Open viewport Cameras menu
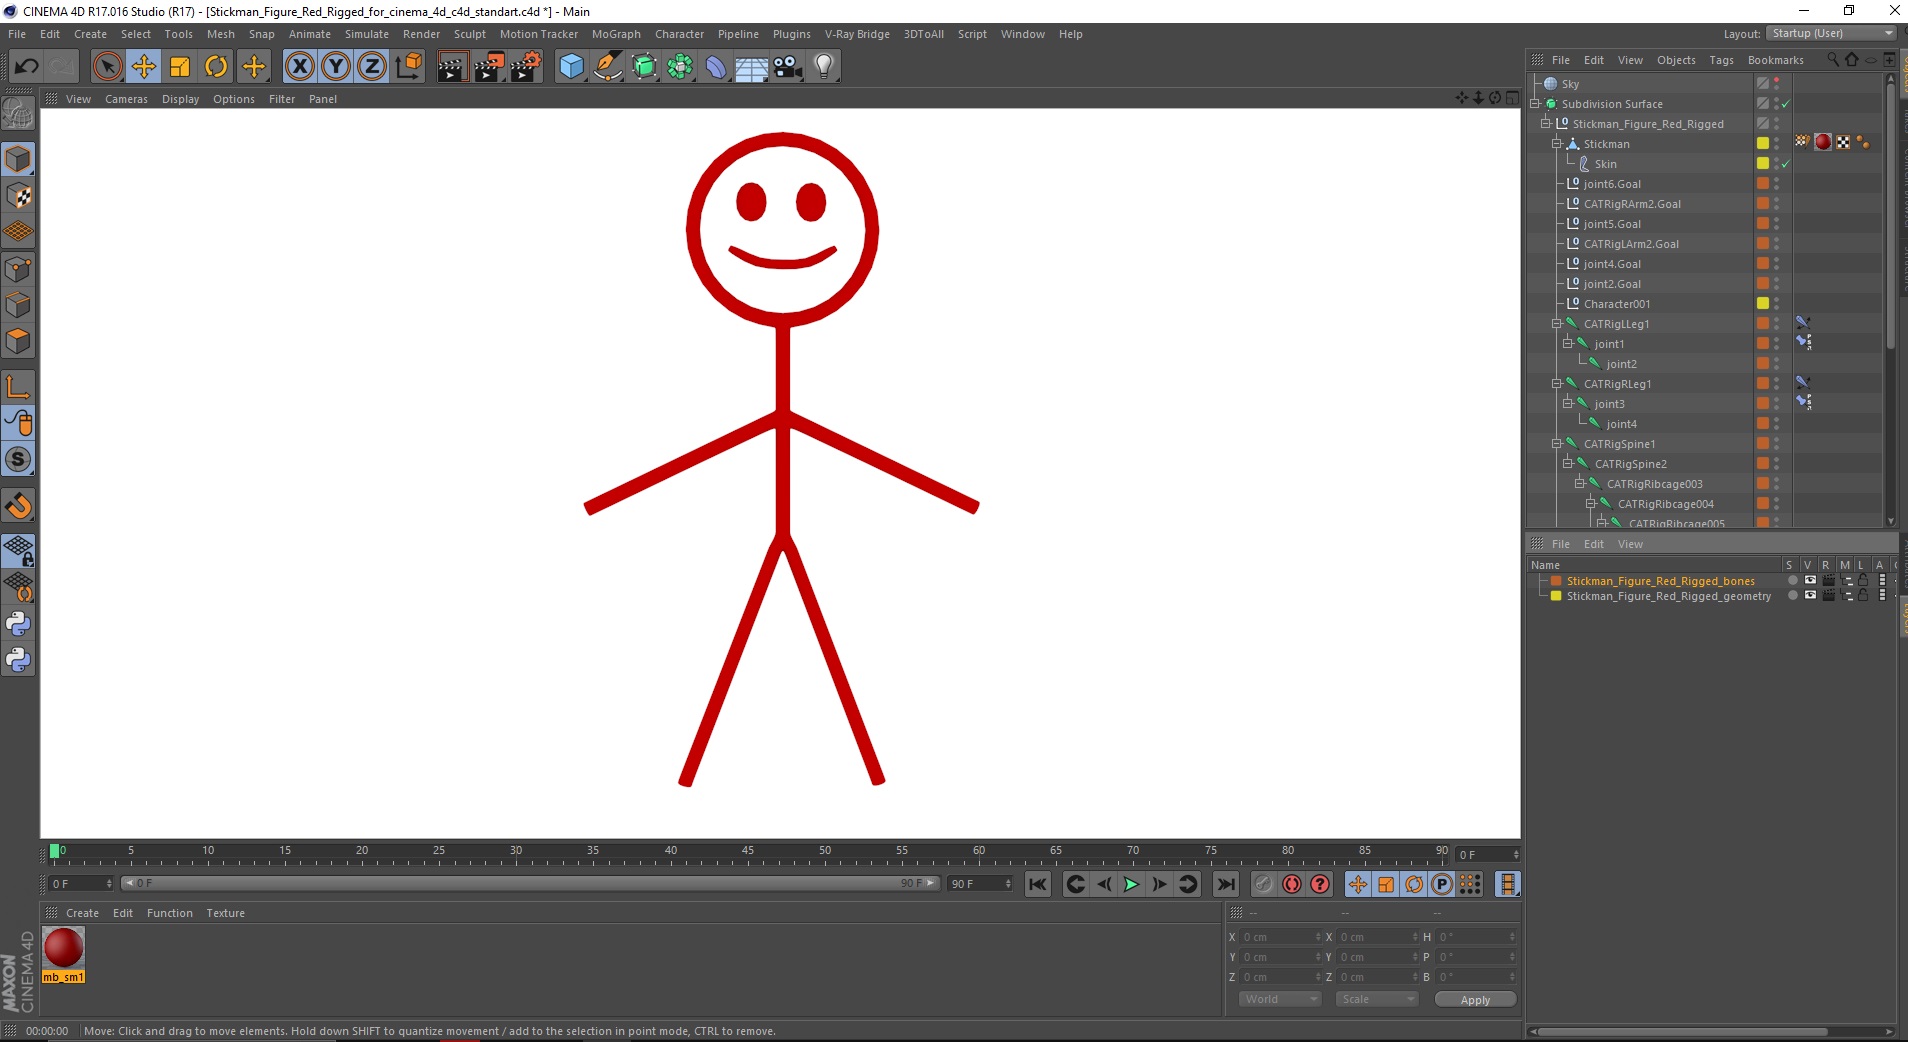1908x1042 pixels. [x=126, y=99]
